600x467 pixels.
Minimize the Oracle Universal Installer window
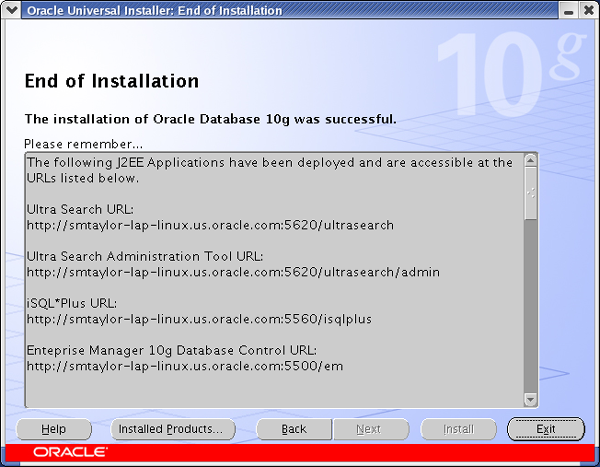click(567, 11)
